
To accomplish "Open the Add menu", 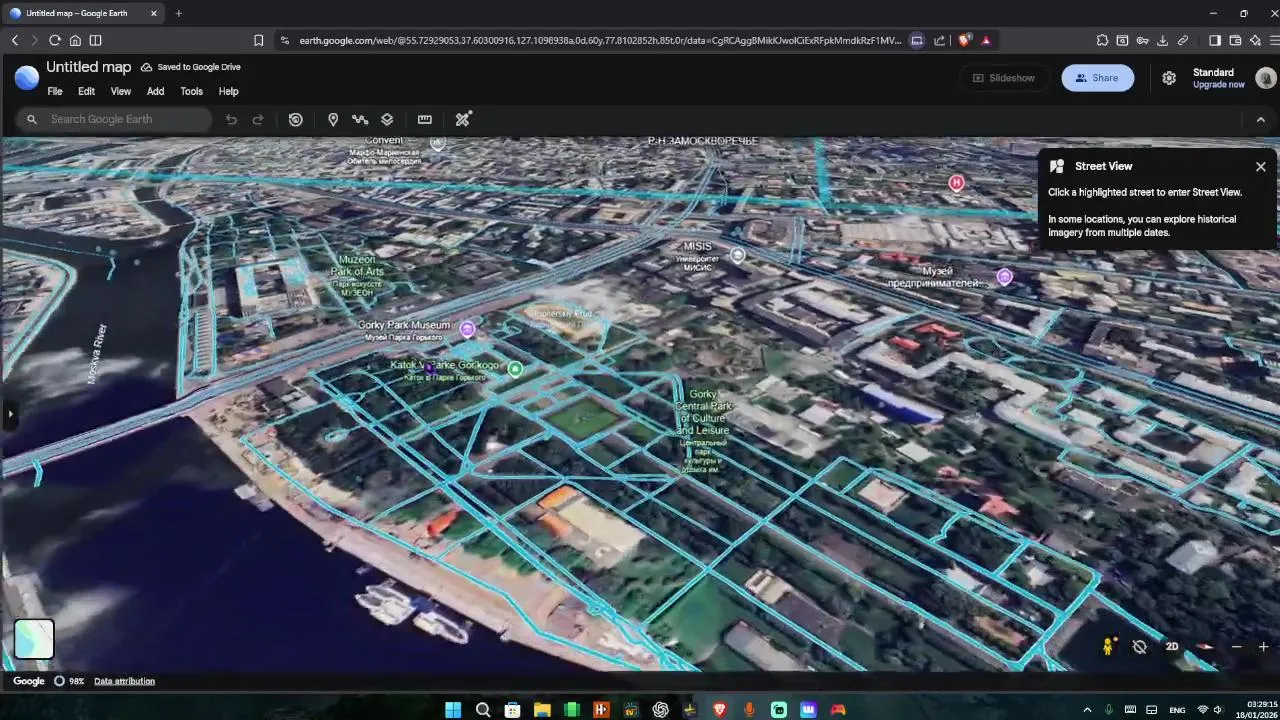I will coord(155,91).
